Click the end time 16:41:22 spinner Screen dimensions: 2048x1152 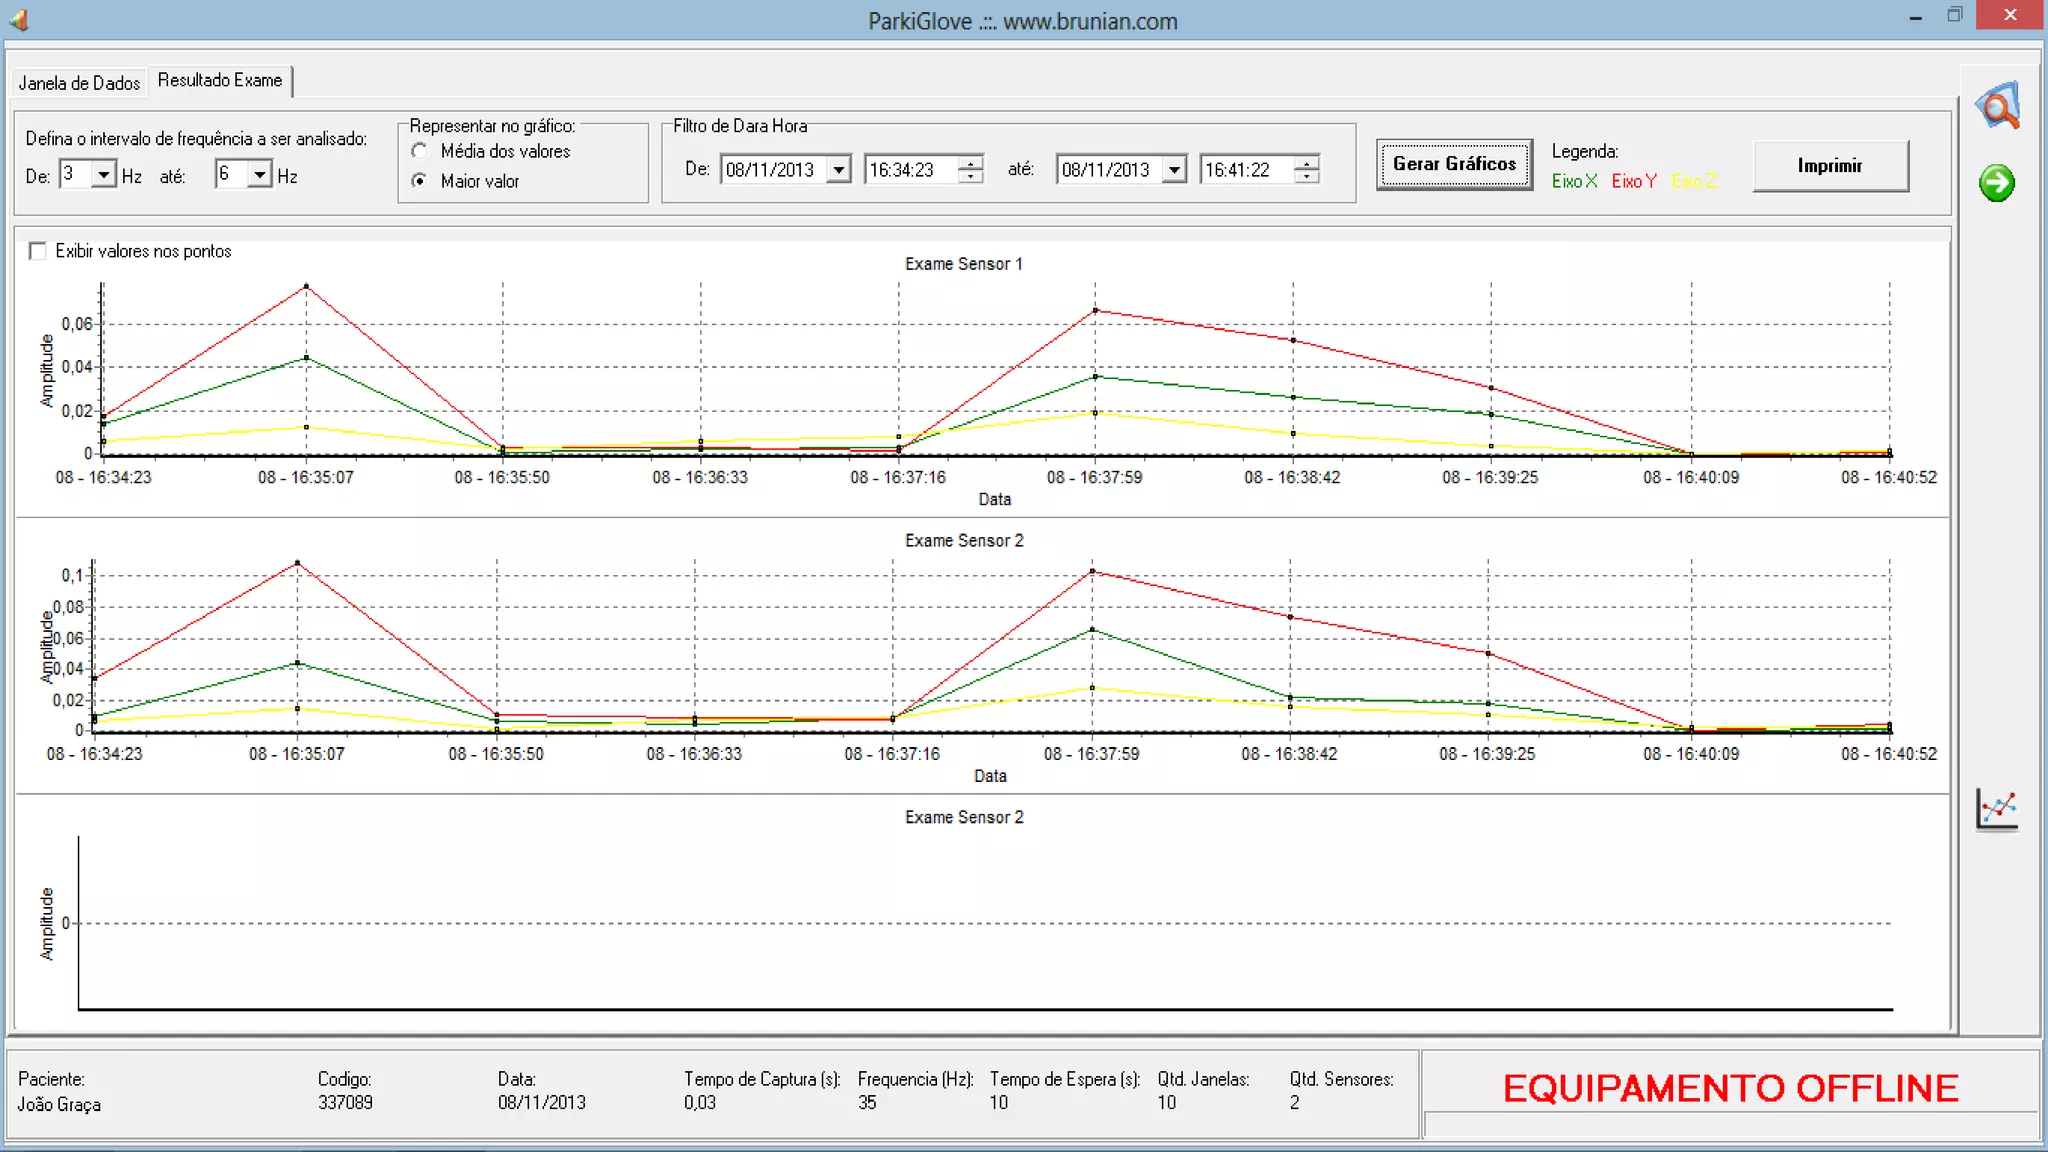point(1306,170)
